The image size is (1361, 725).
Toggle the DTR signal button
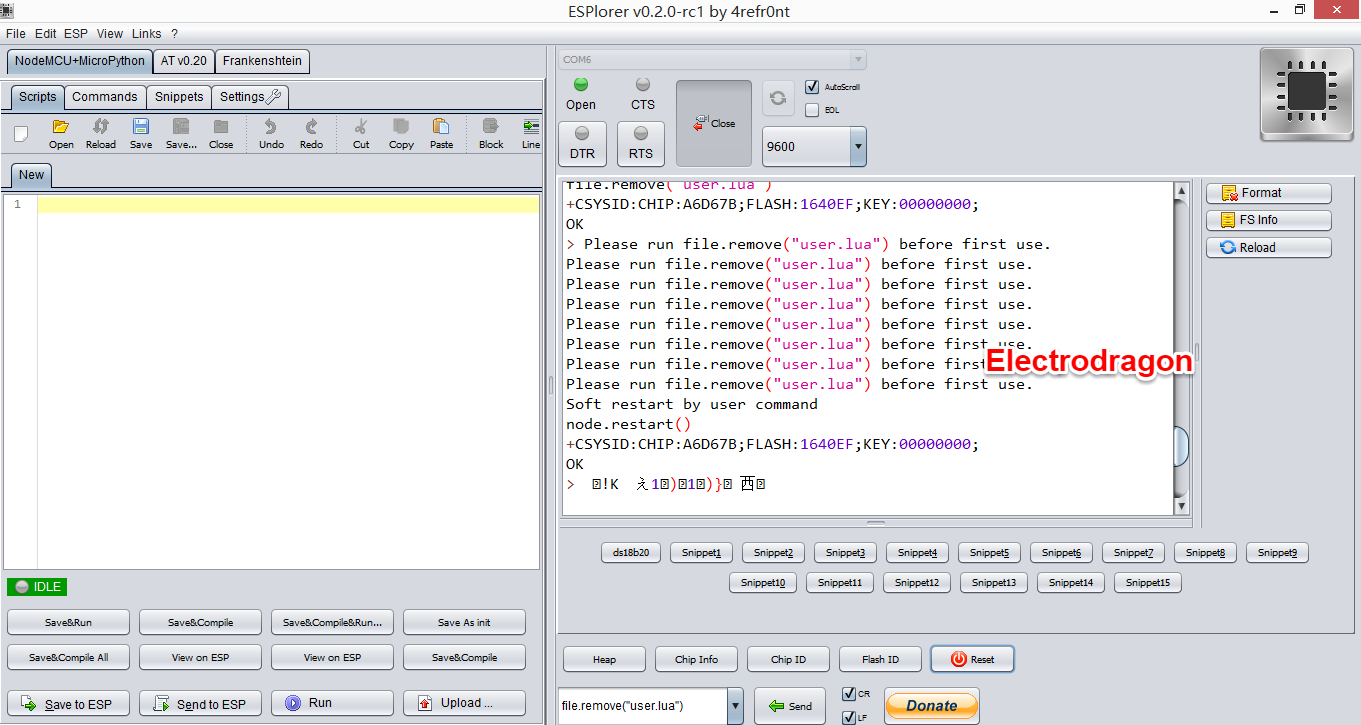point(582,143)
